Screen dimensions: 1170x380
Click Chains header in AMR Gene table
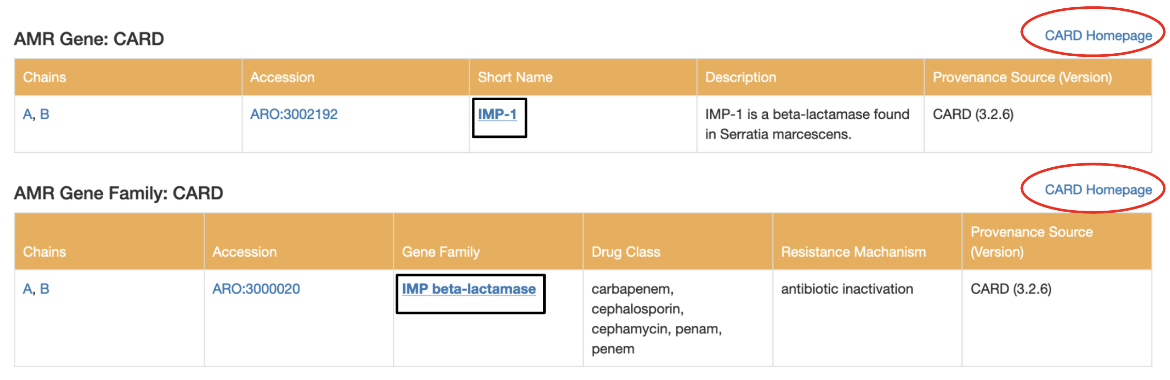coord(44,78)
